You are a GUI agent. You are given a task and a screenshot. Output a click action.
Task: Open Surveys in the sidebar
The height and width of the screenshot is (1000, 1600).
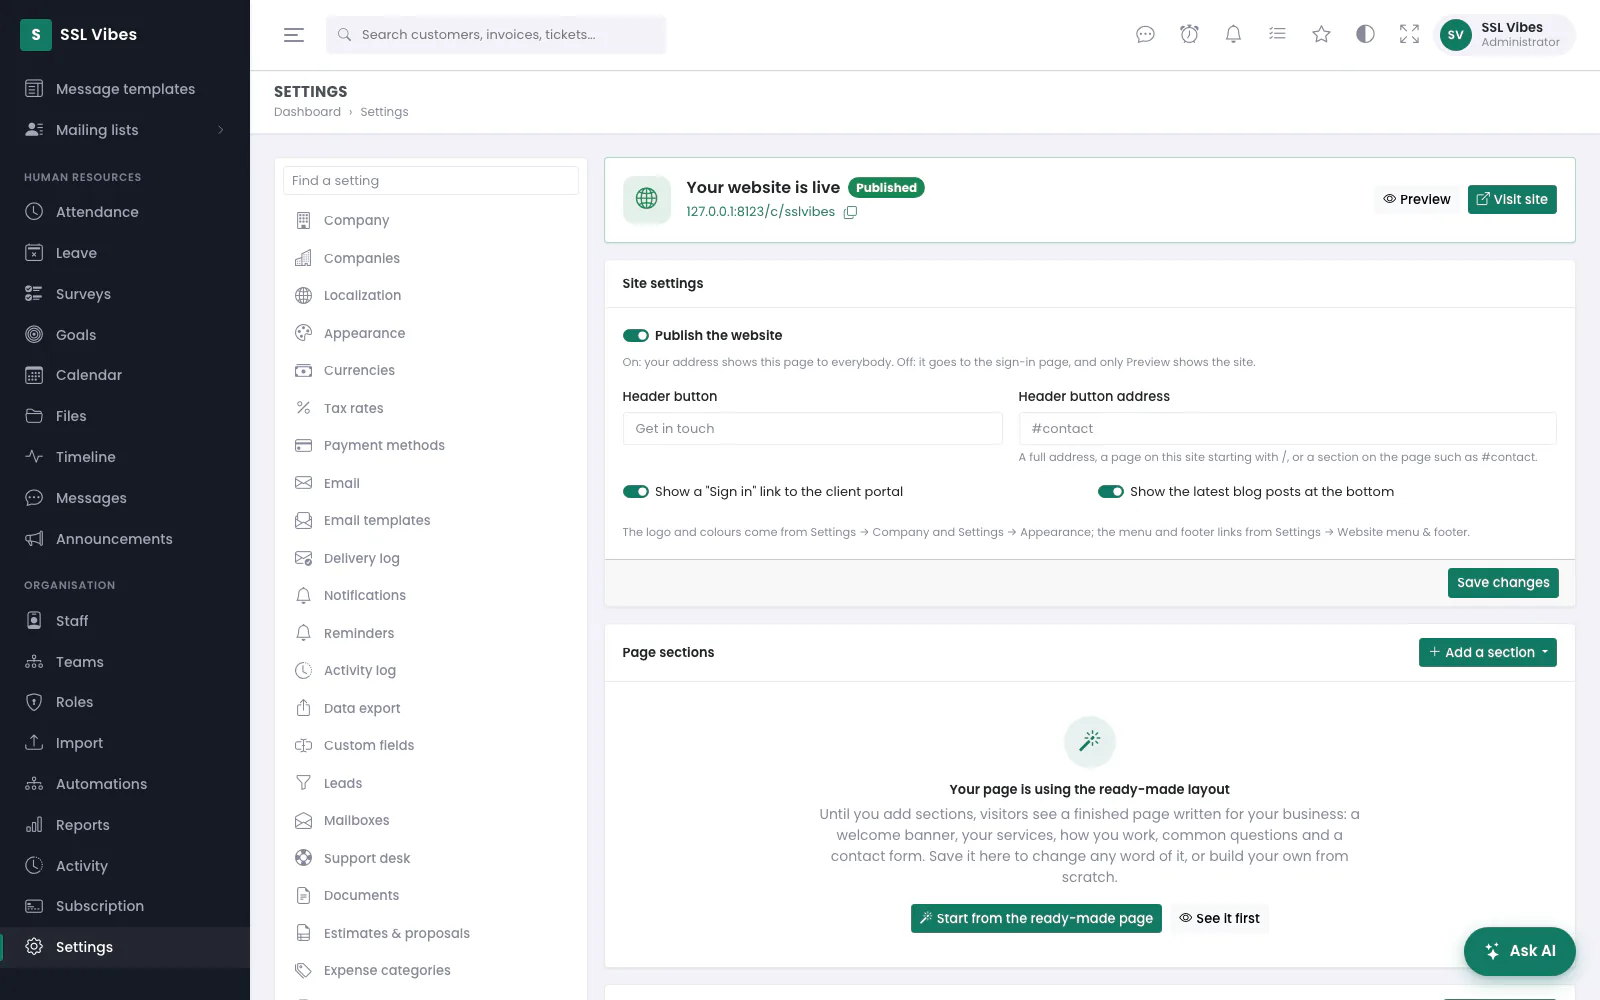point(125,294)
